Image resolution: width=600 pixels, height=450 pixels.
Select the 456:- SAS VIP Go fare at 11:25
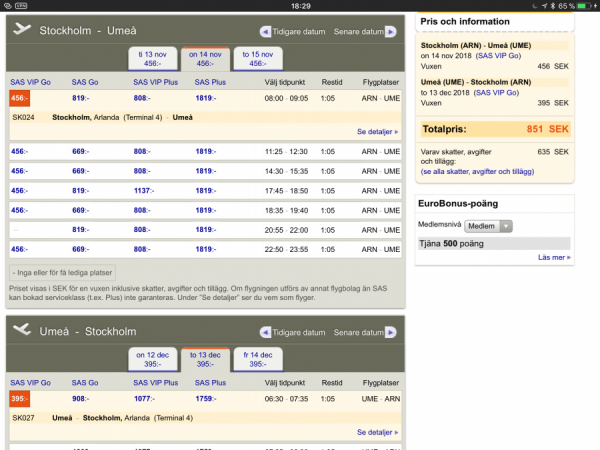(x=20, y=151)
